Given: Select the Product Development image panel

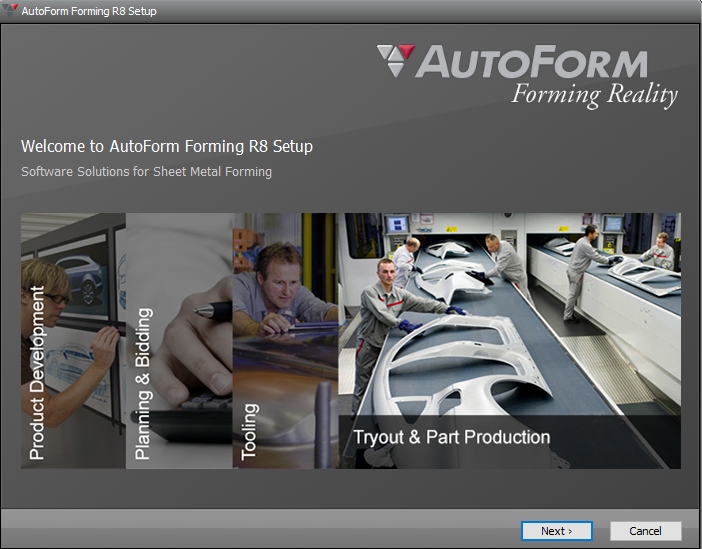Looking at the screenshot, I should click(73, 341).
